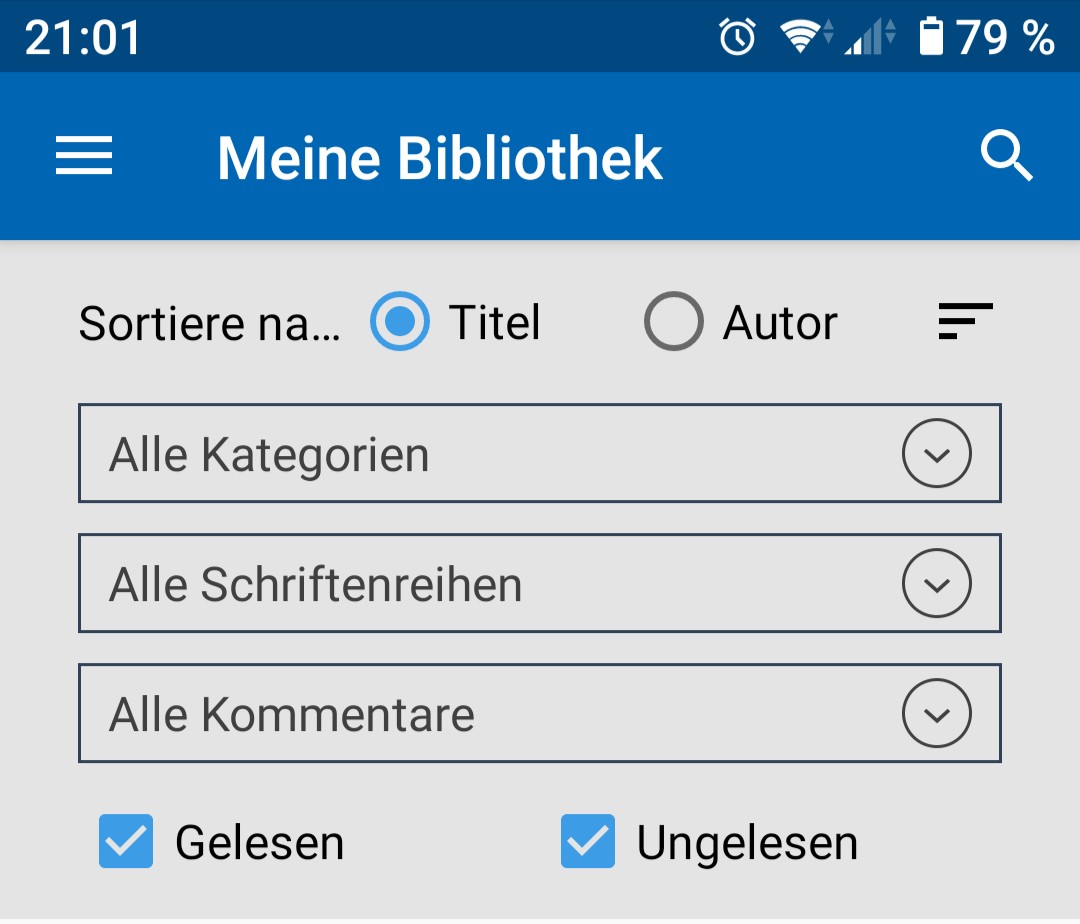Select the Titel sort radio button
Screen dimensions: 1080x924
pos(400,322)
